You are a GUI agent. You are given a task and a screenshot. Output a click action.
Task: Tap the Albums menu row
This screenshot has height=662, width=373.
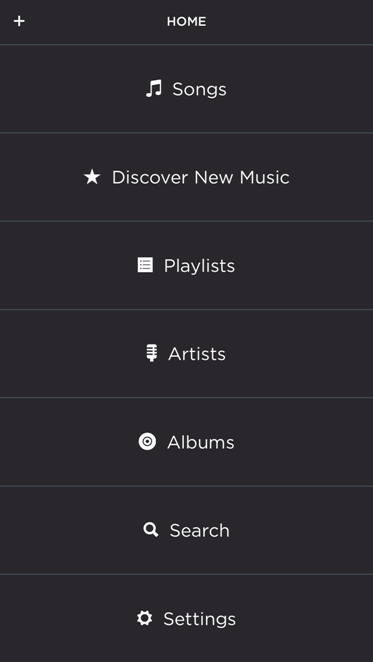tap(186, 442)
